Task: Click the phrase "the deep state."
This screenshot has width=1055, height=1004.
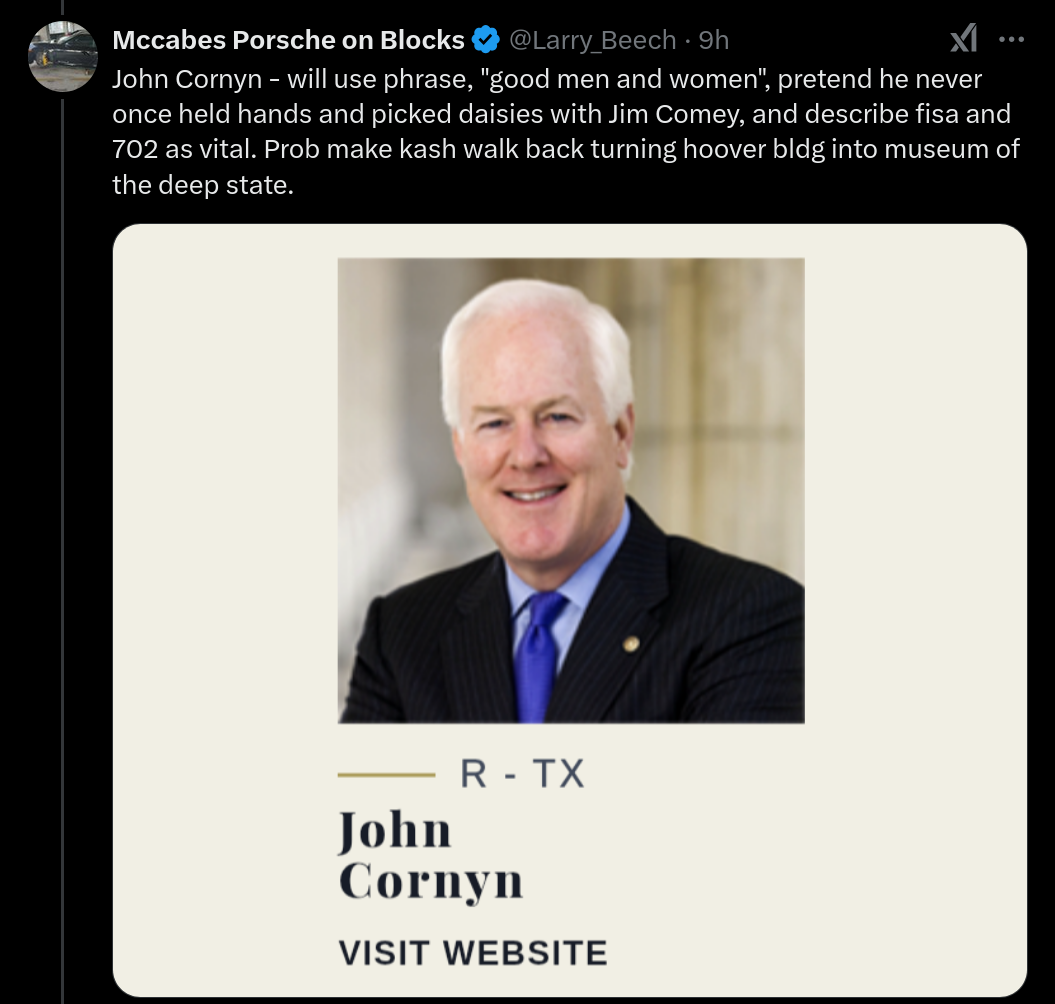Action: pyautogui.click(x=203, y=184)
